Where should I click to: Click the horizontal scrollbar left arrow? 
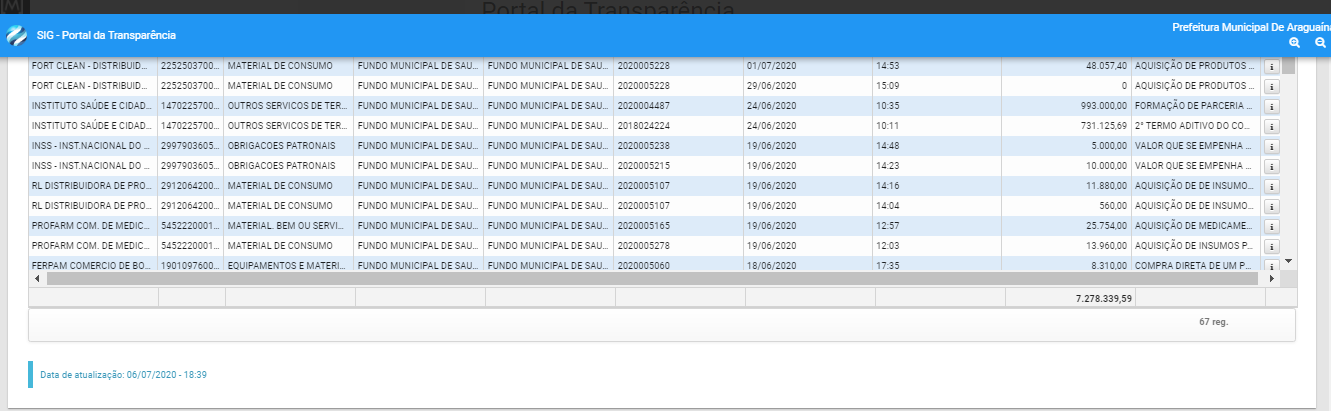[38, 279]
